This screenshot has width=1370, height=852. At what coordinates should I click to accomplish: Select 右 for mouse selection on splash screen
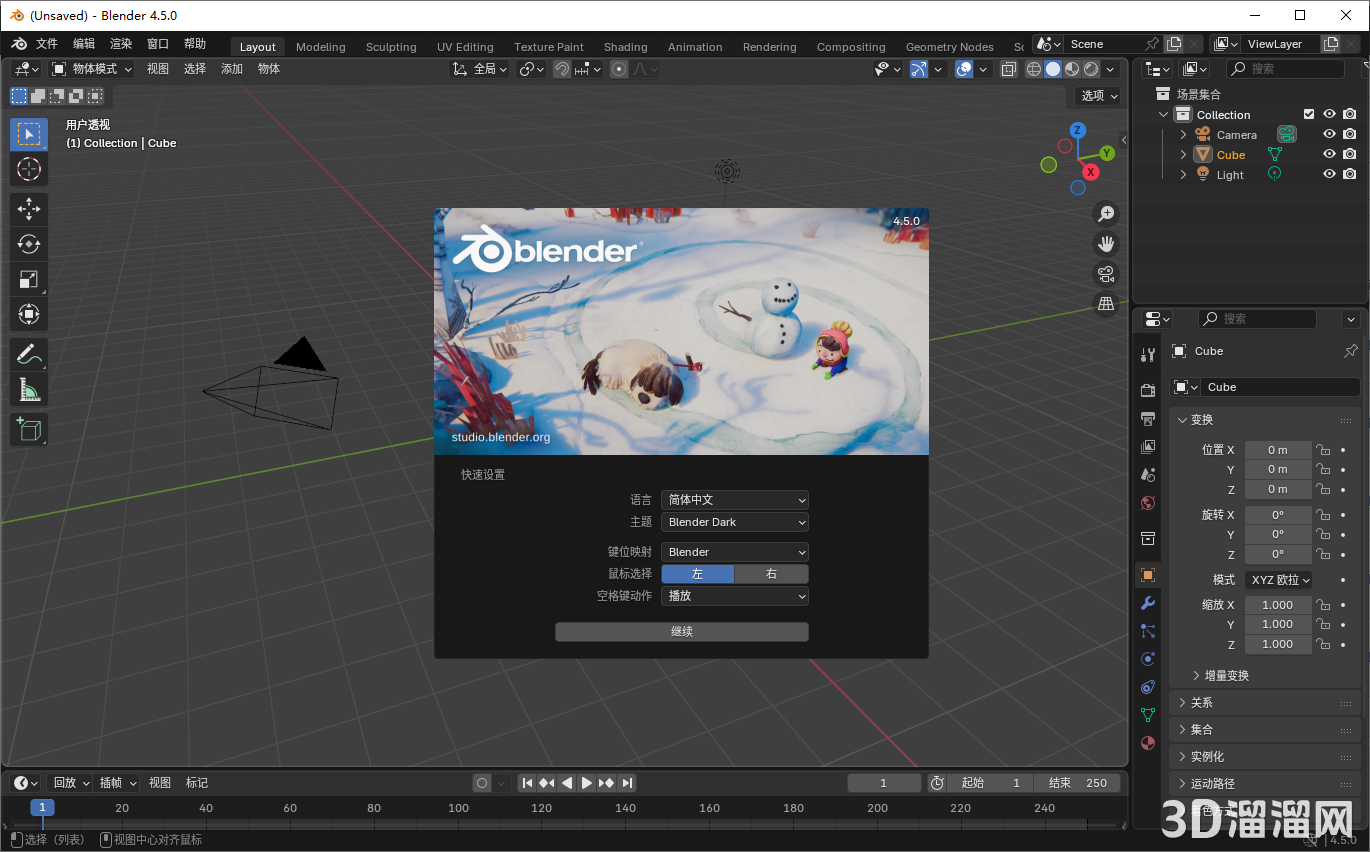[771, 574]
